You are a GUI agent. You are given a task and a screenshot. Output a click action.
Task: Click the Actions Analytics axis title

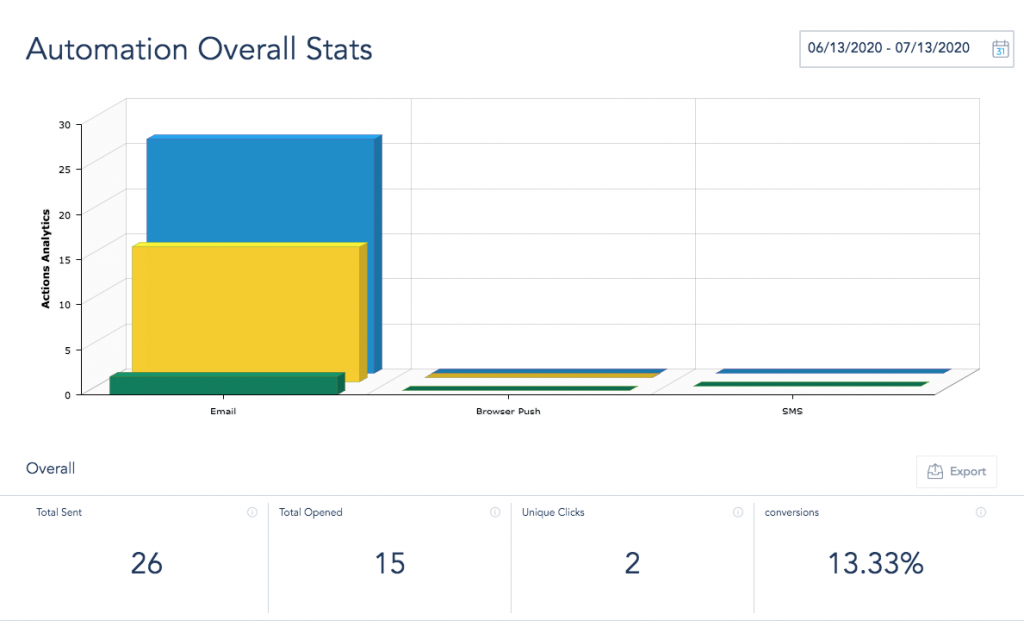click(x=45, y=258)
